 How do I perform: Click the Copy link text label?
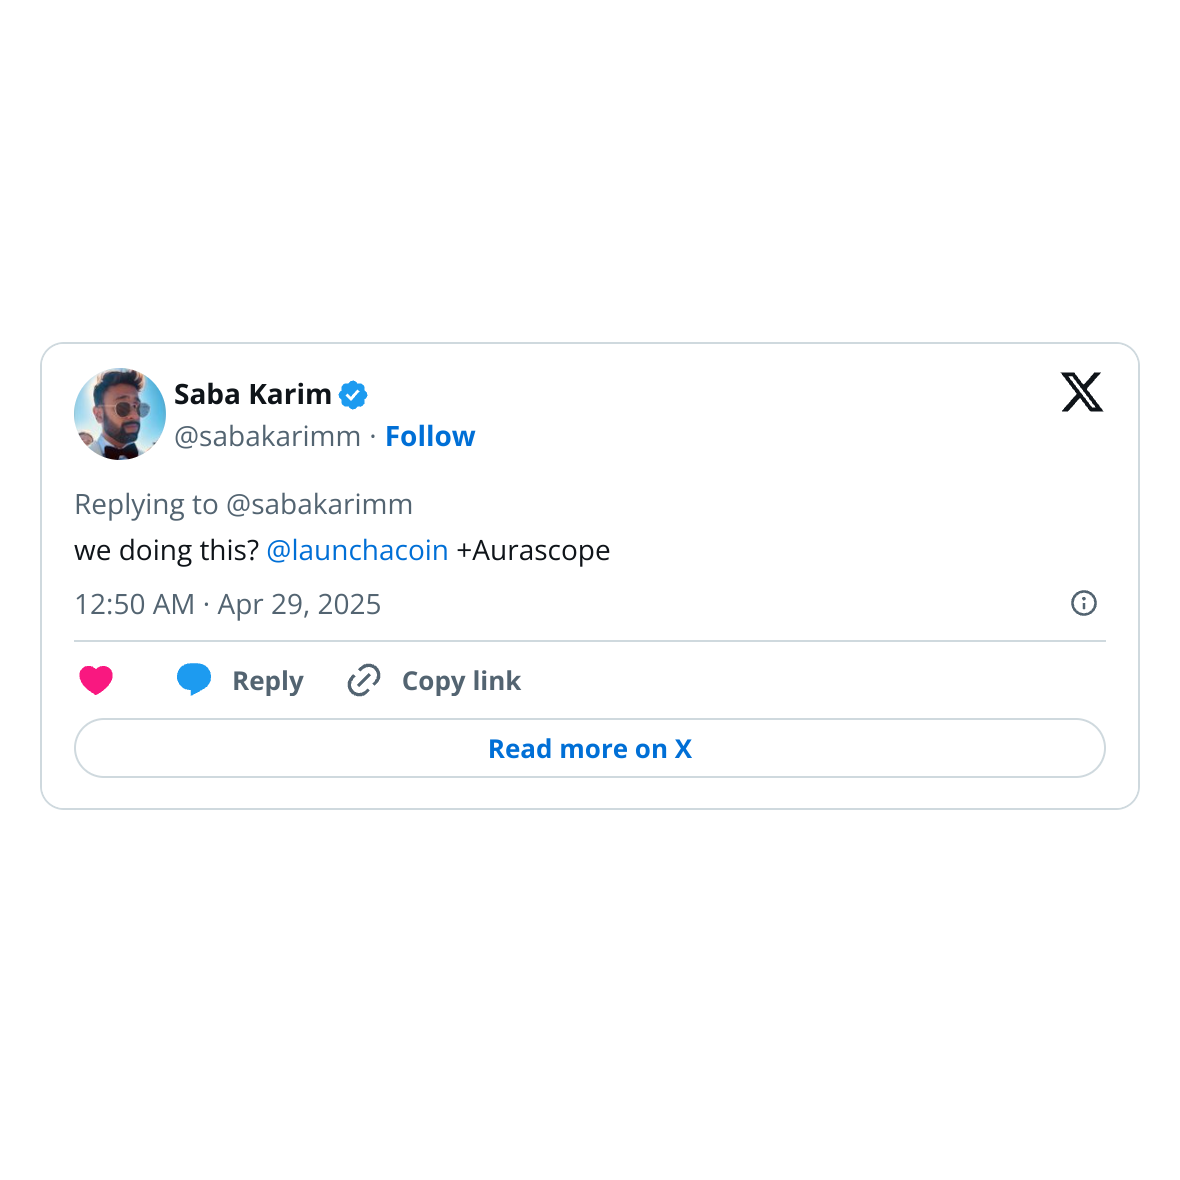pos(461,681)
